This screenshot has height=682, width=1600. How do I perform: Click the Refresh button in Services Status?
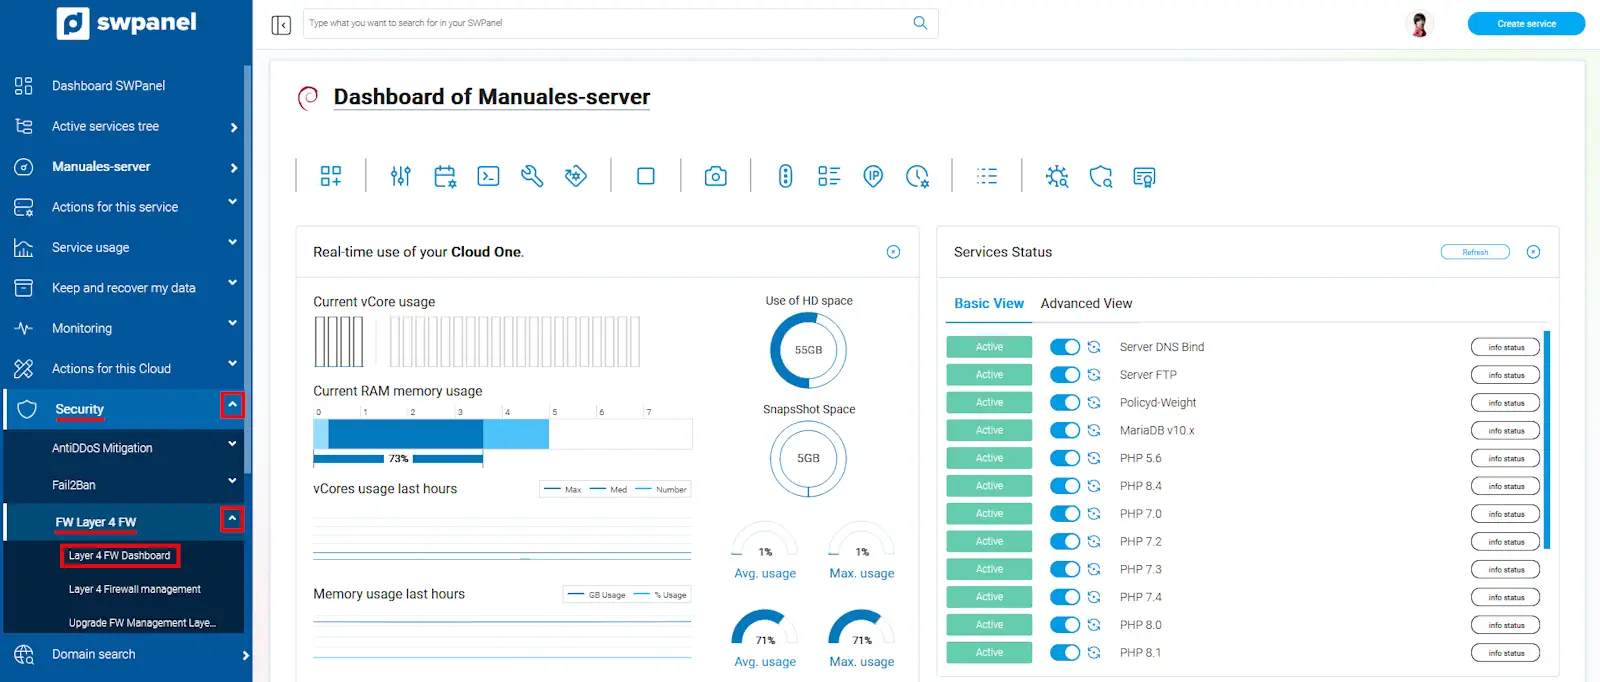tap(1475, 252)
